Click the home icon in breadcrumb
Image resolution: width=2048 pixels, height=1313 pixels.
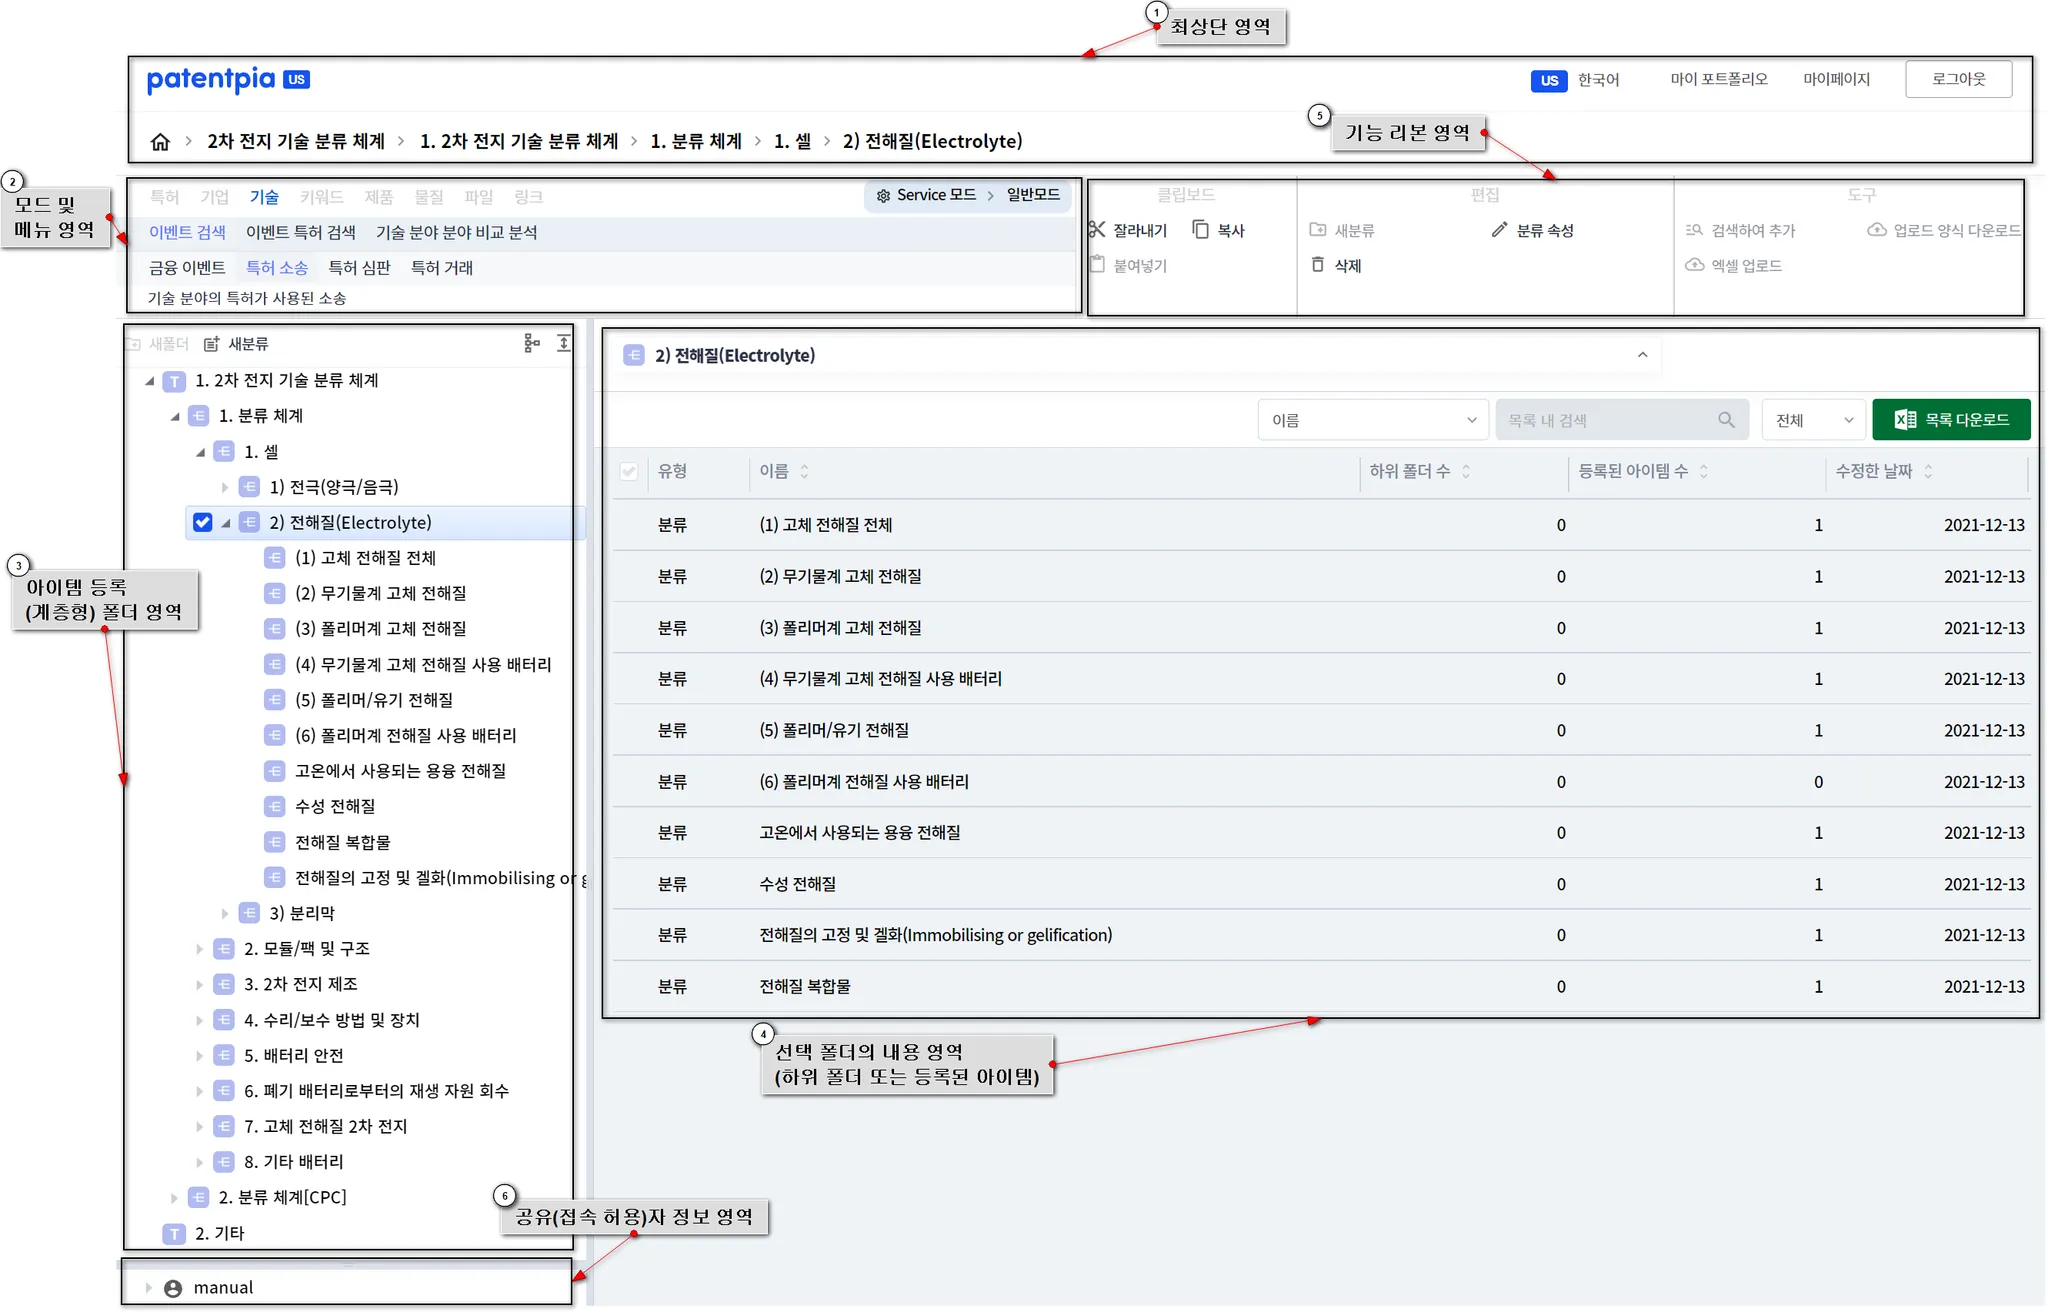point(160,142)
